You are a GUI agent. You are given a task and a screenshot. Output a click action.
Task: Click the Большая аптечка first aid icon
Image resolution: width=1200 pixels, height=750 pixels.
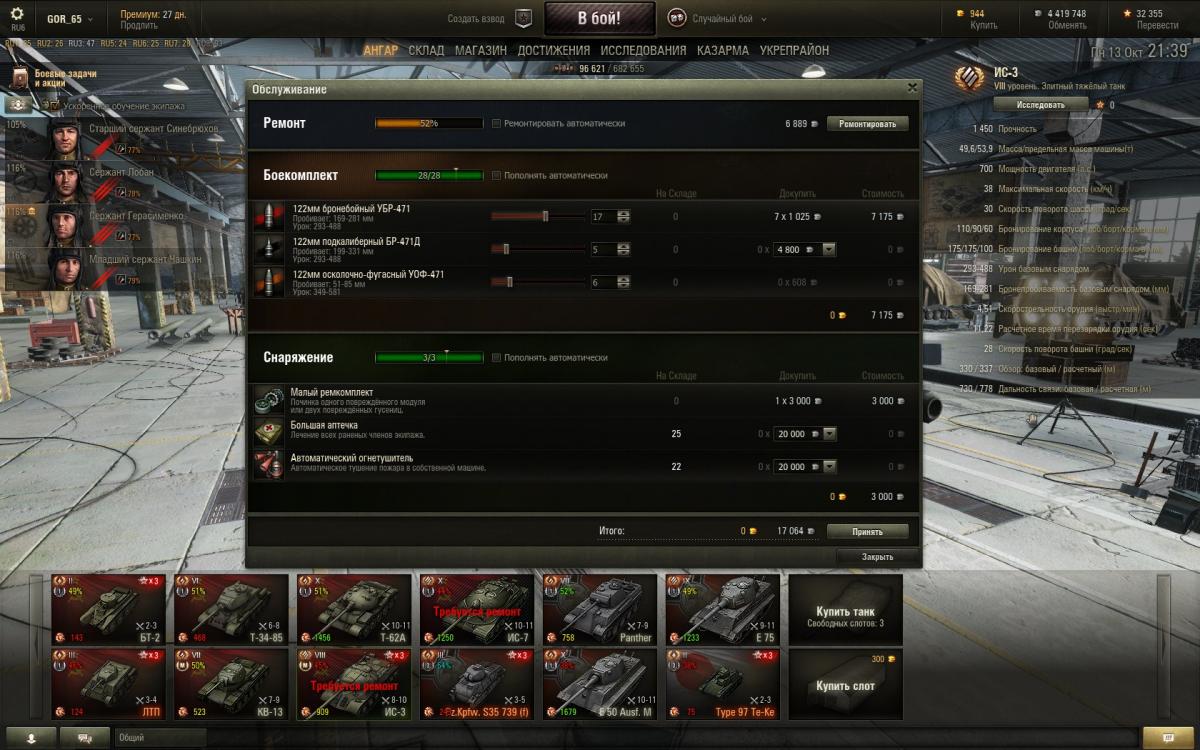pos(268,433)
